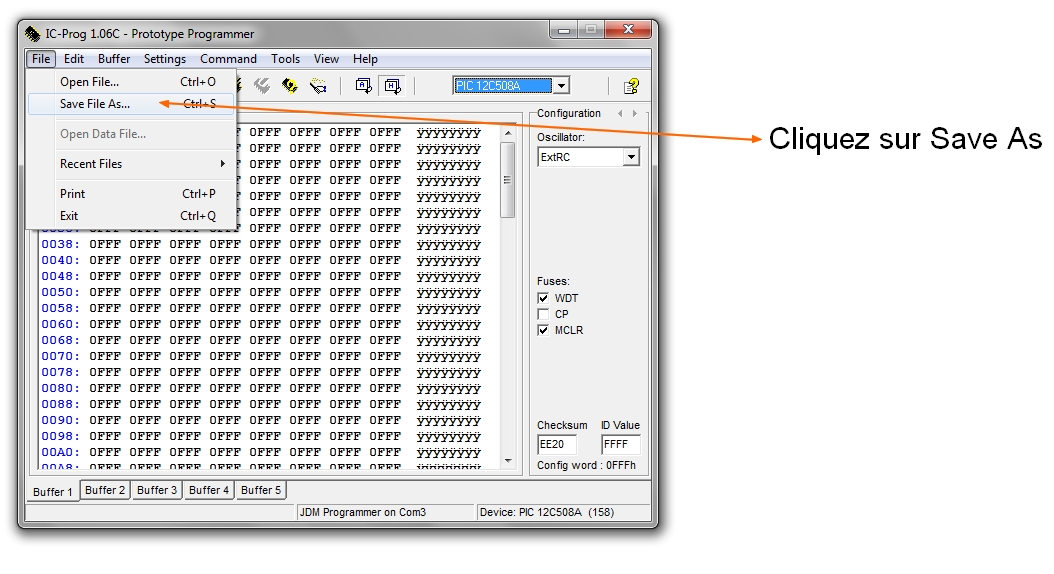Switch to the Buffer 4 tab
1054x574 pixels.
click(x=208, y=490)
